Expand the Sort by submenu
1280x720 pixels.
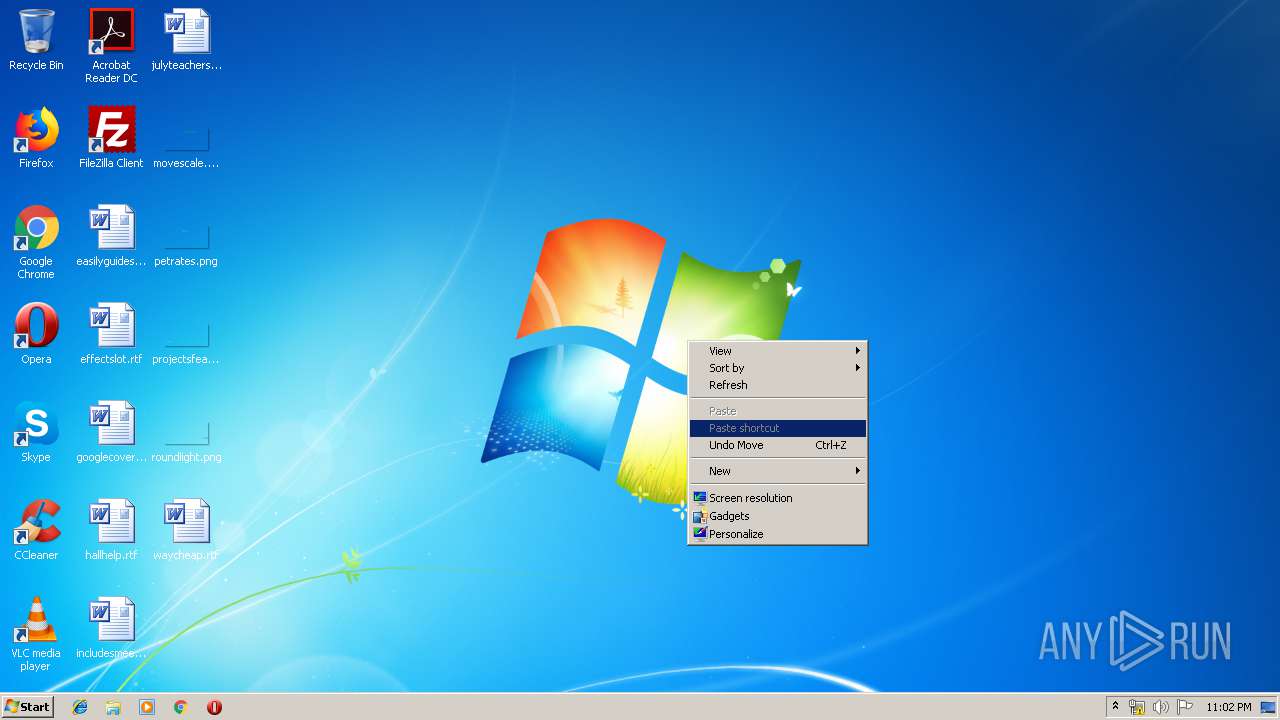coord(778,368)
